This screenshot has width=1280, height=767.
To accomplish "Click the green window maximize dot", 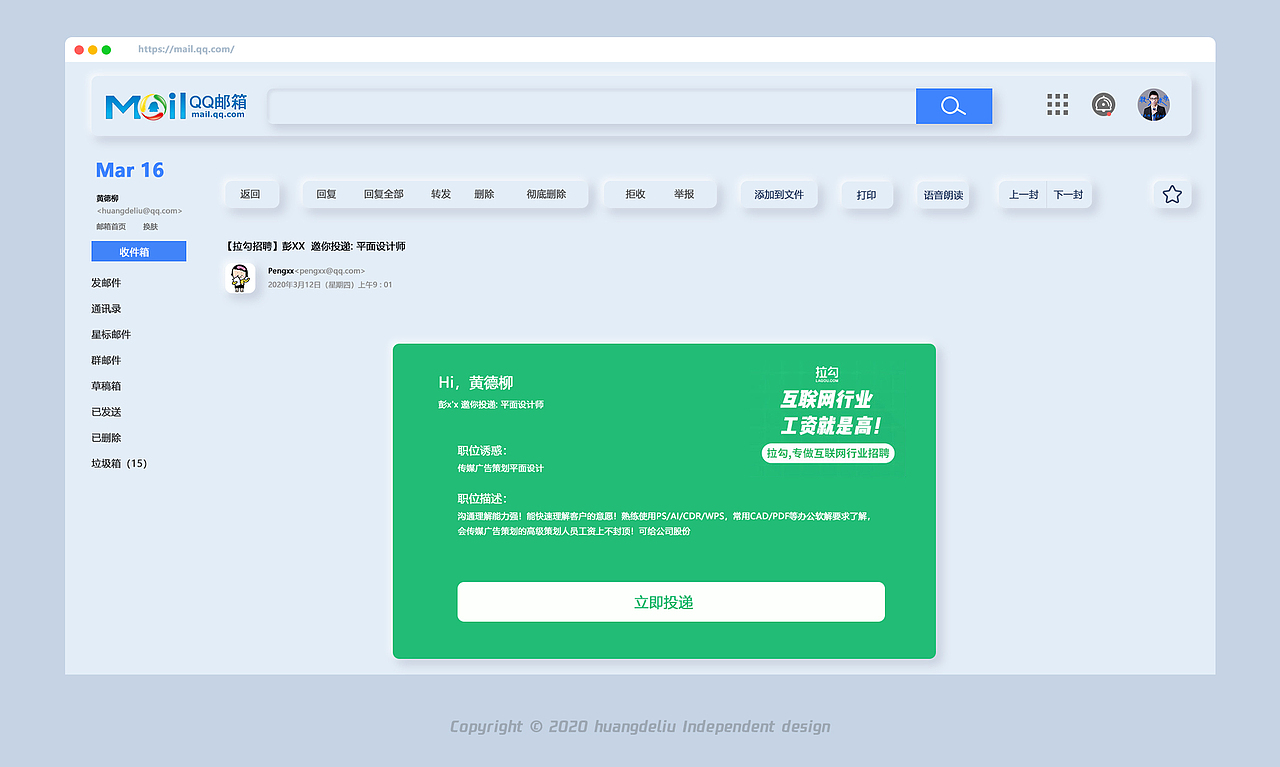I will tap(107, 49).
